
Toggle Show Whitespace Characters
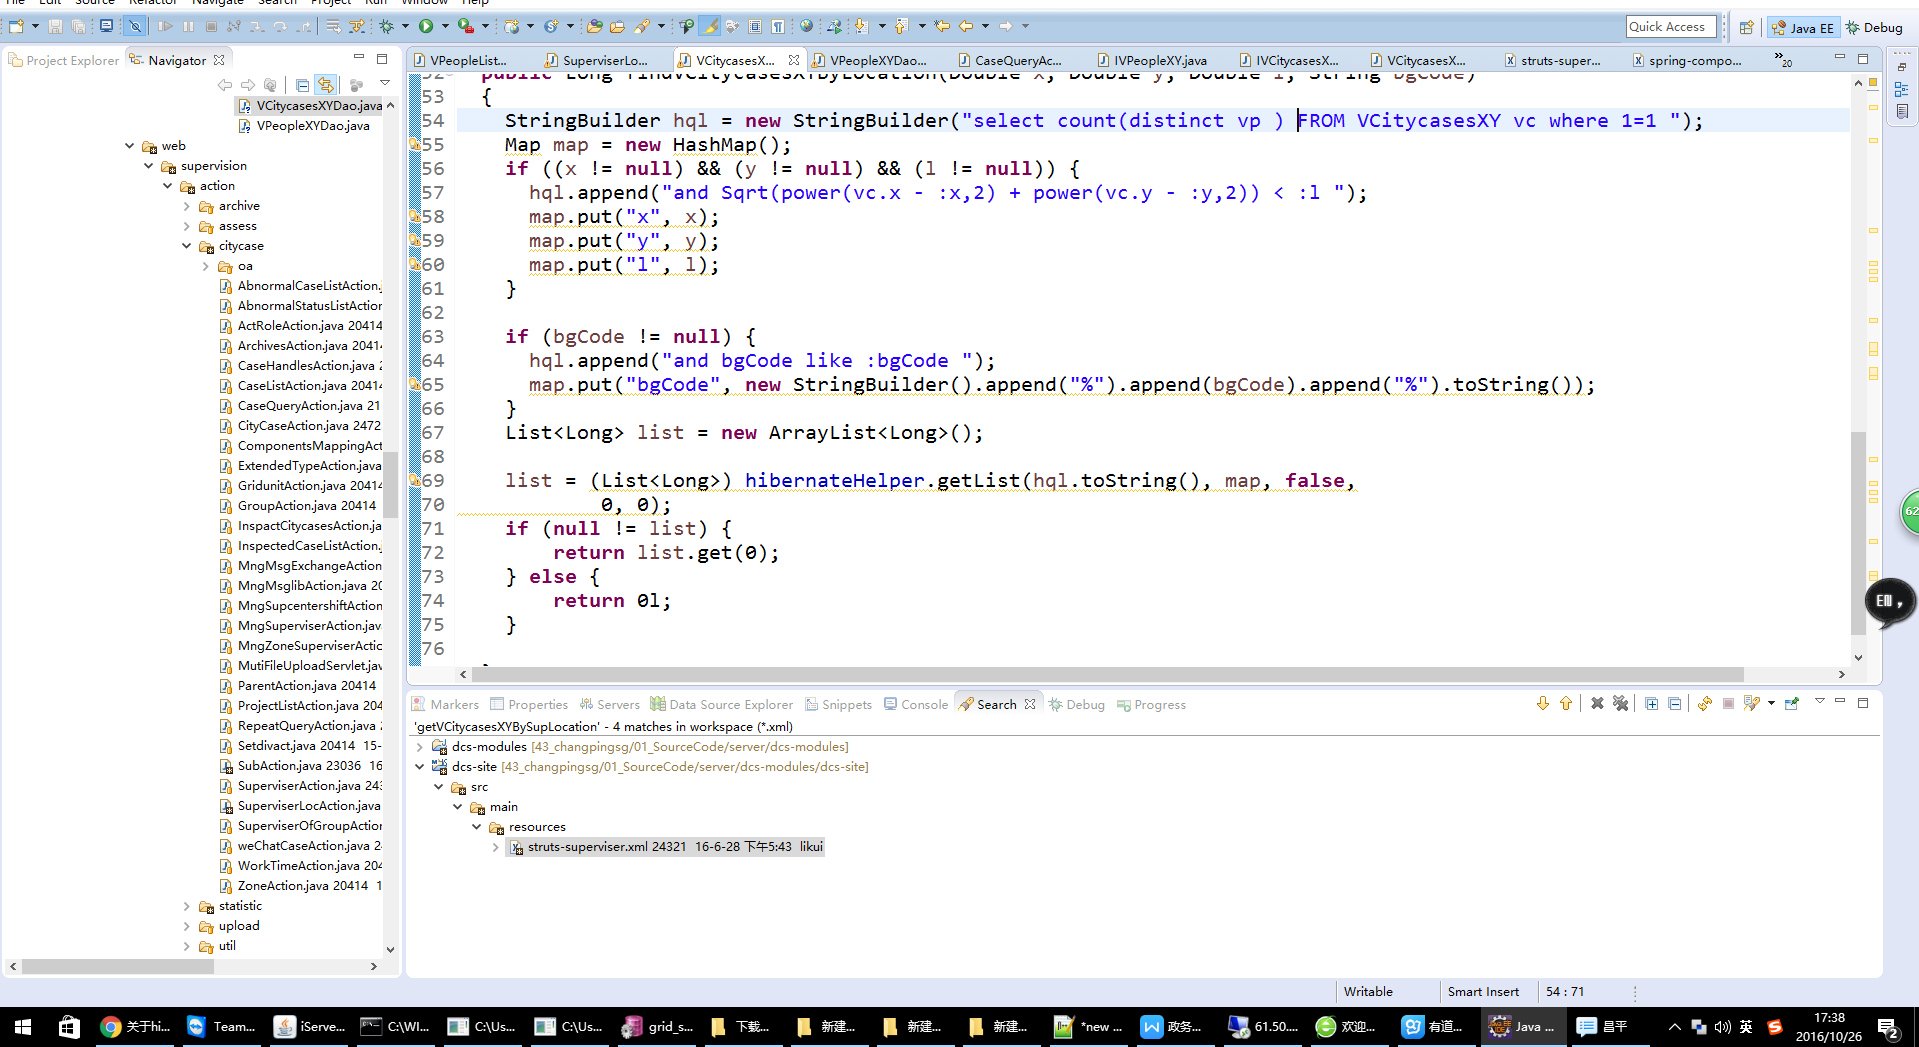tap(778, 26)
